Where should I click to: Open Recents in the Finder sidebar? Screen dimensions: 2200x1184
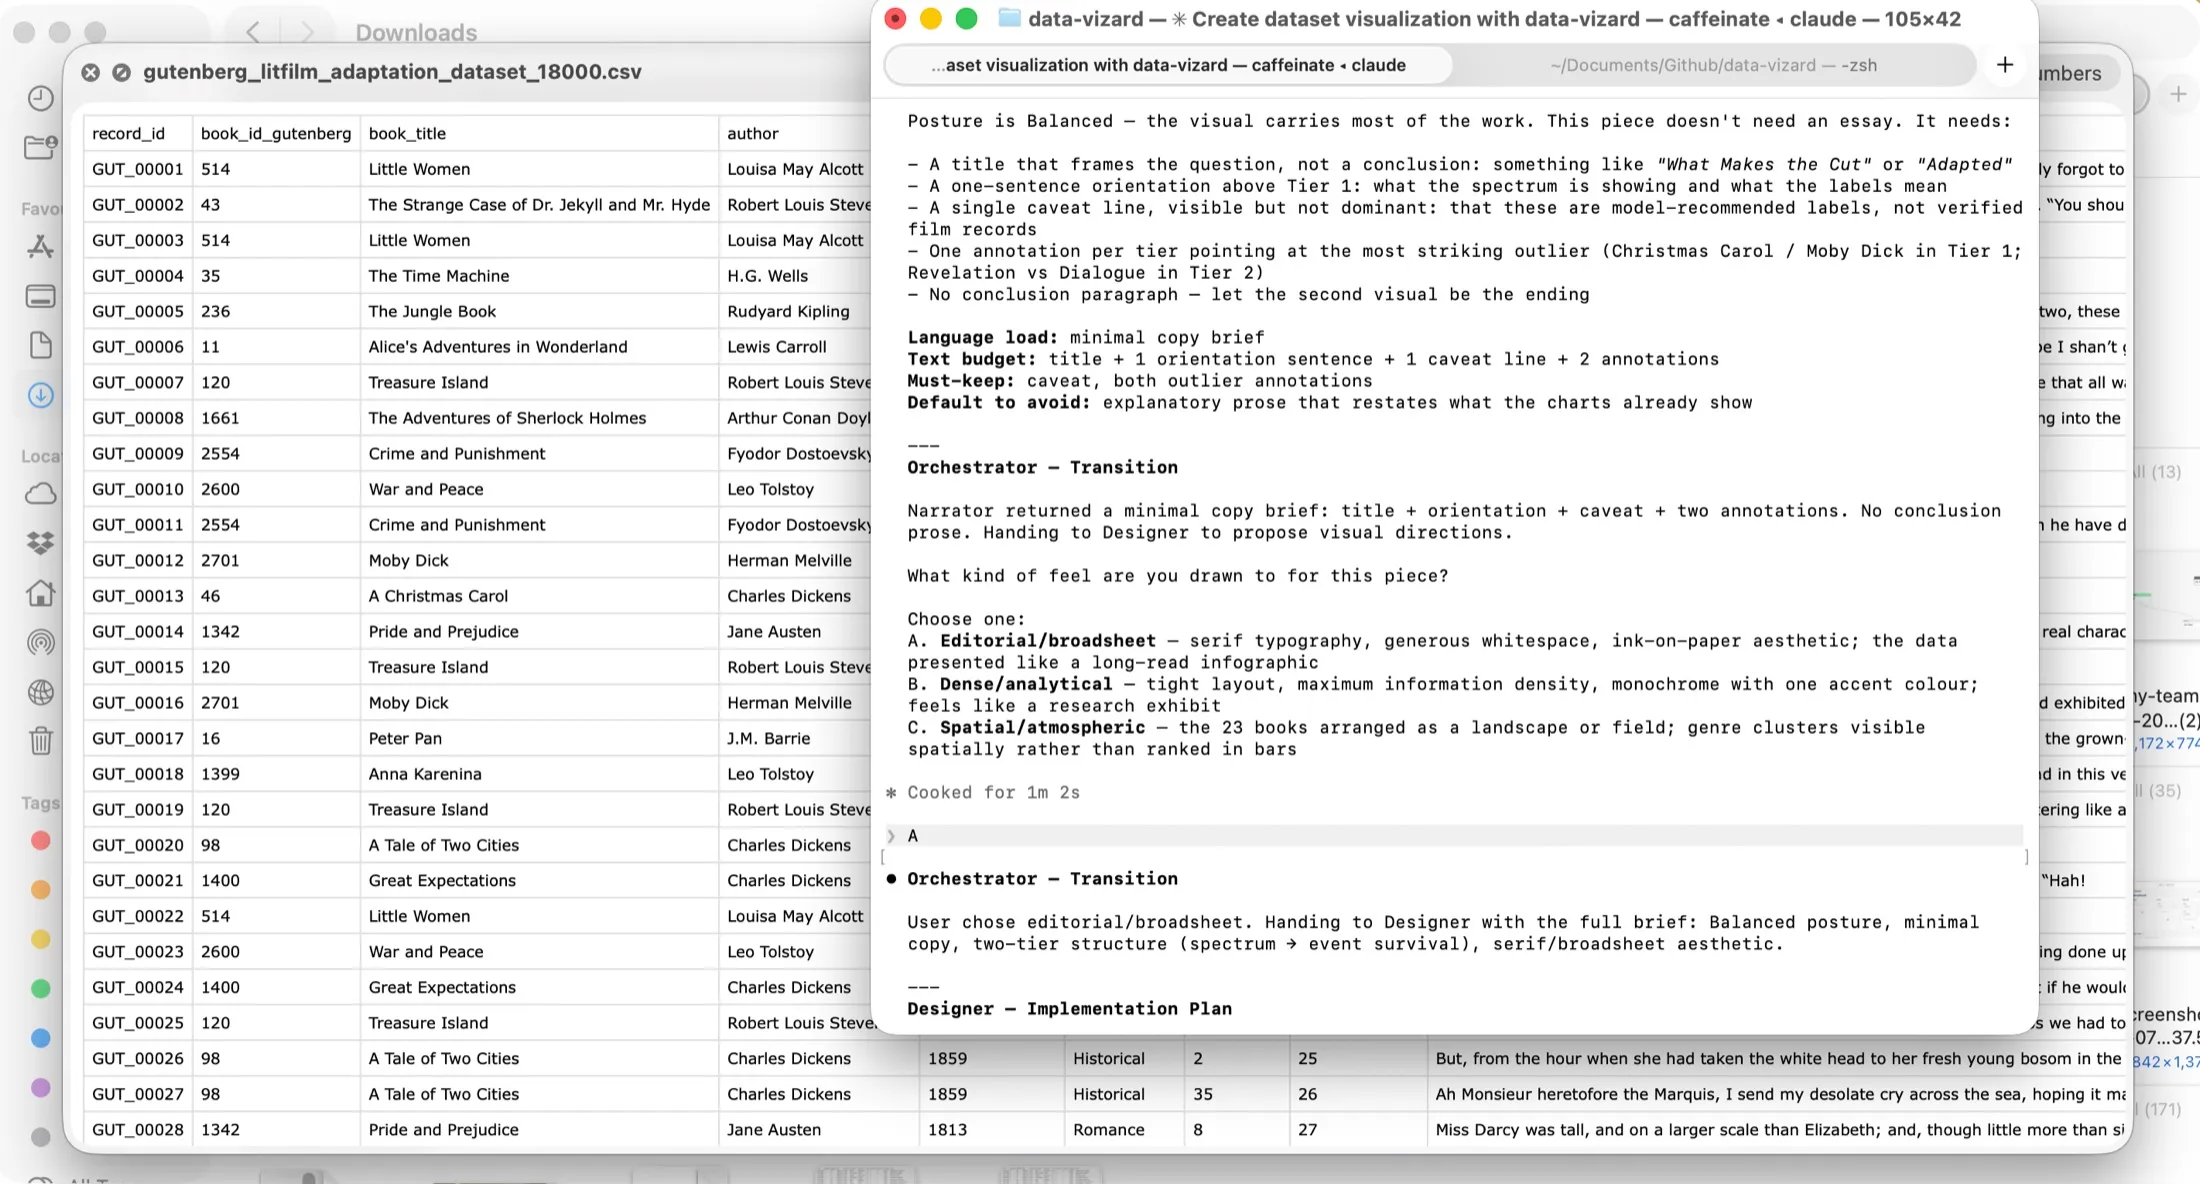[x=40, y=98]
